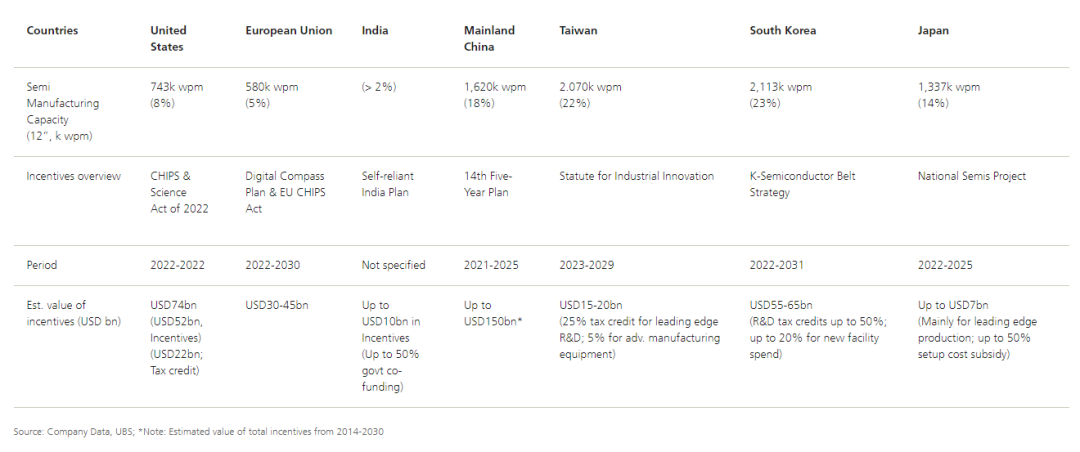
Task: Select the 'Taiwan' column header
Action: (578, 30)
